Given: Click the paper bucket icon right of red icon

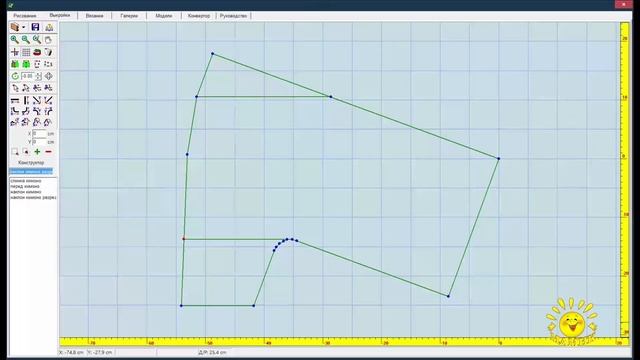Looking at the screenshot, I should pos(48,52).
